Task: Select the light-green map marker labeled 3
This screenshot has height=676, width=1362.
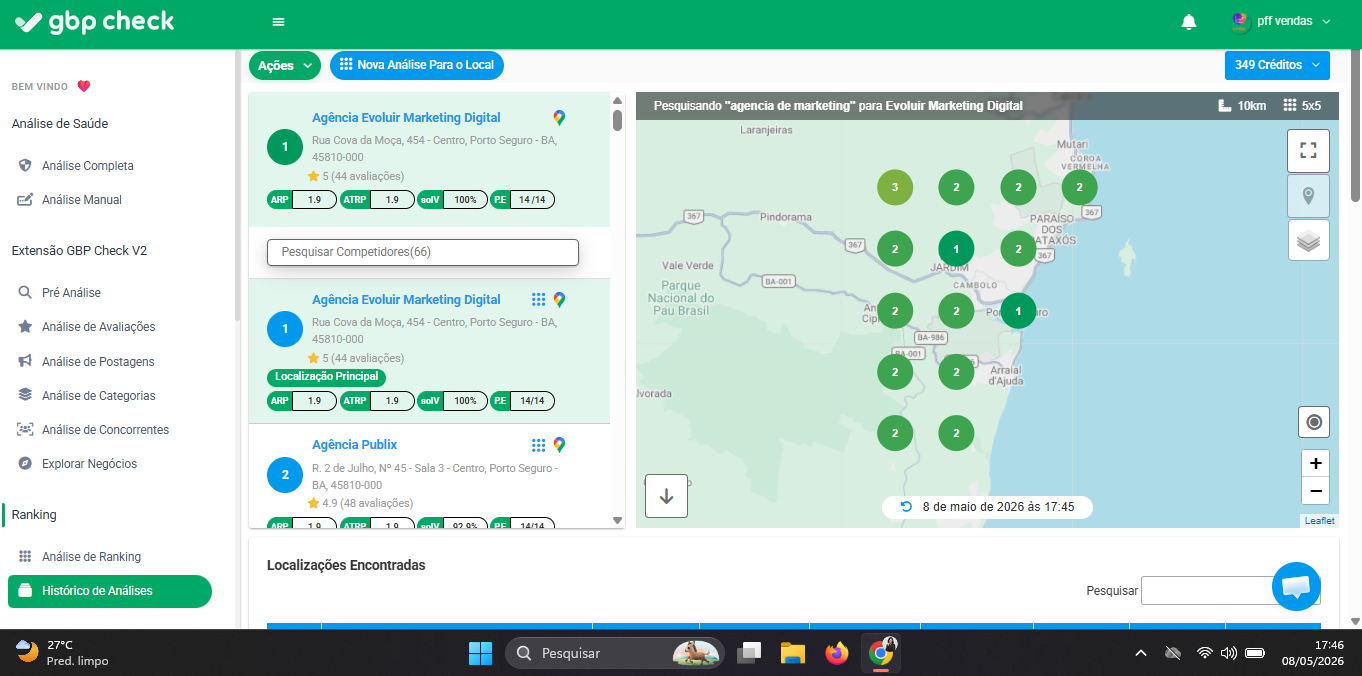Action: pos(895,188)
